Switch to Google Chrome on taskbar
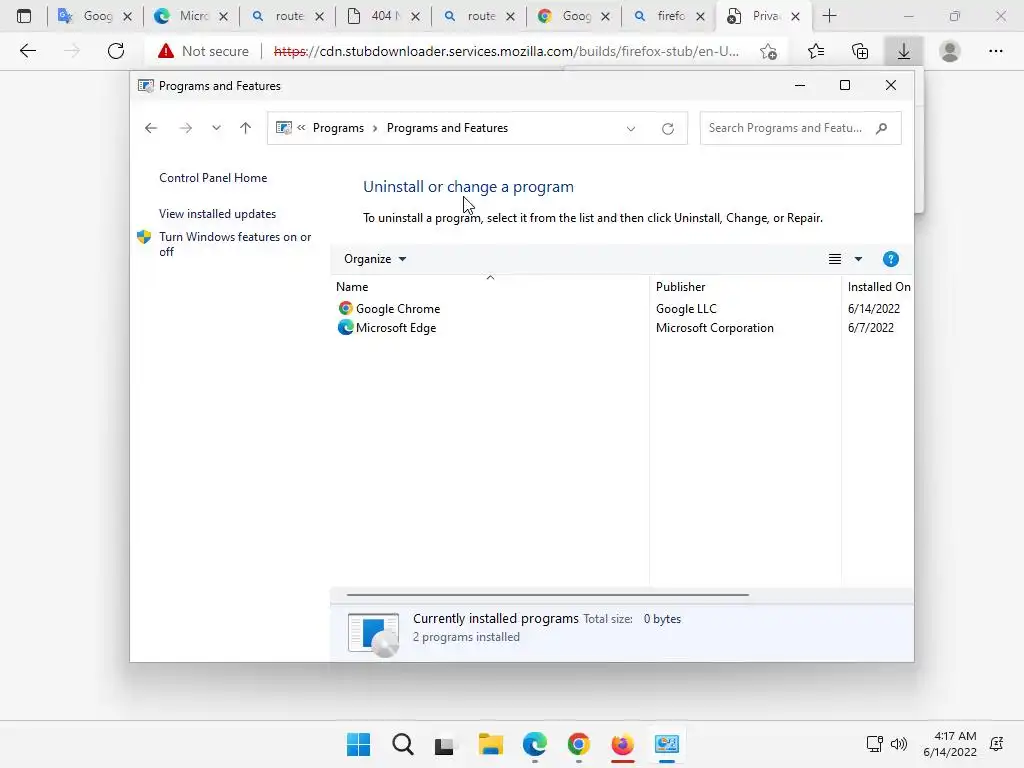Screen dimensions: 1024x768 (x=579, y=744)
